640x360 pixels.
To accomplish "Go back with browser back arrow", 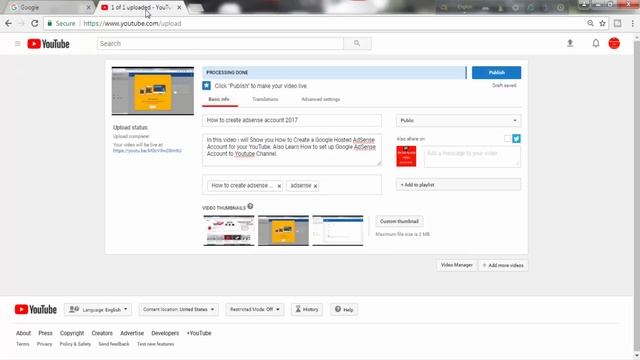I will (x=9, y=24).
